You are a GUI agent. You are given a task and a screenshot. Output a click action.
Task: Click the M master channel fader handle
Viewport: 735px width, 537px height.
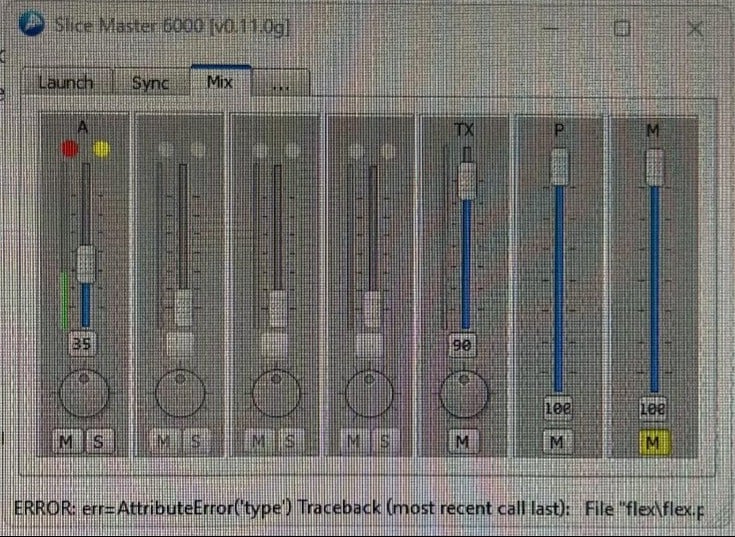(654, 167)
